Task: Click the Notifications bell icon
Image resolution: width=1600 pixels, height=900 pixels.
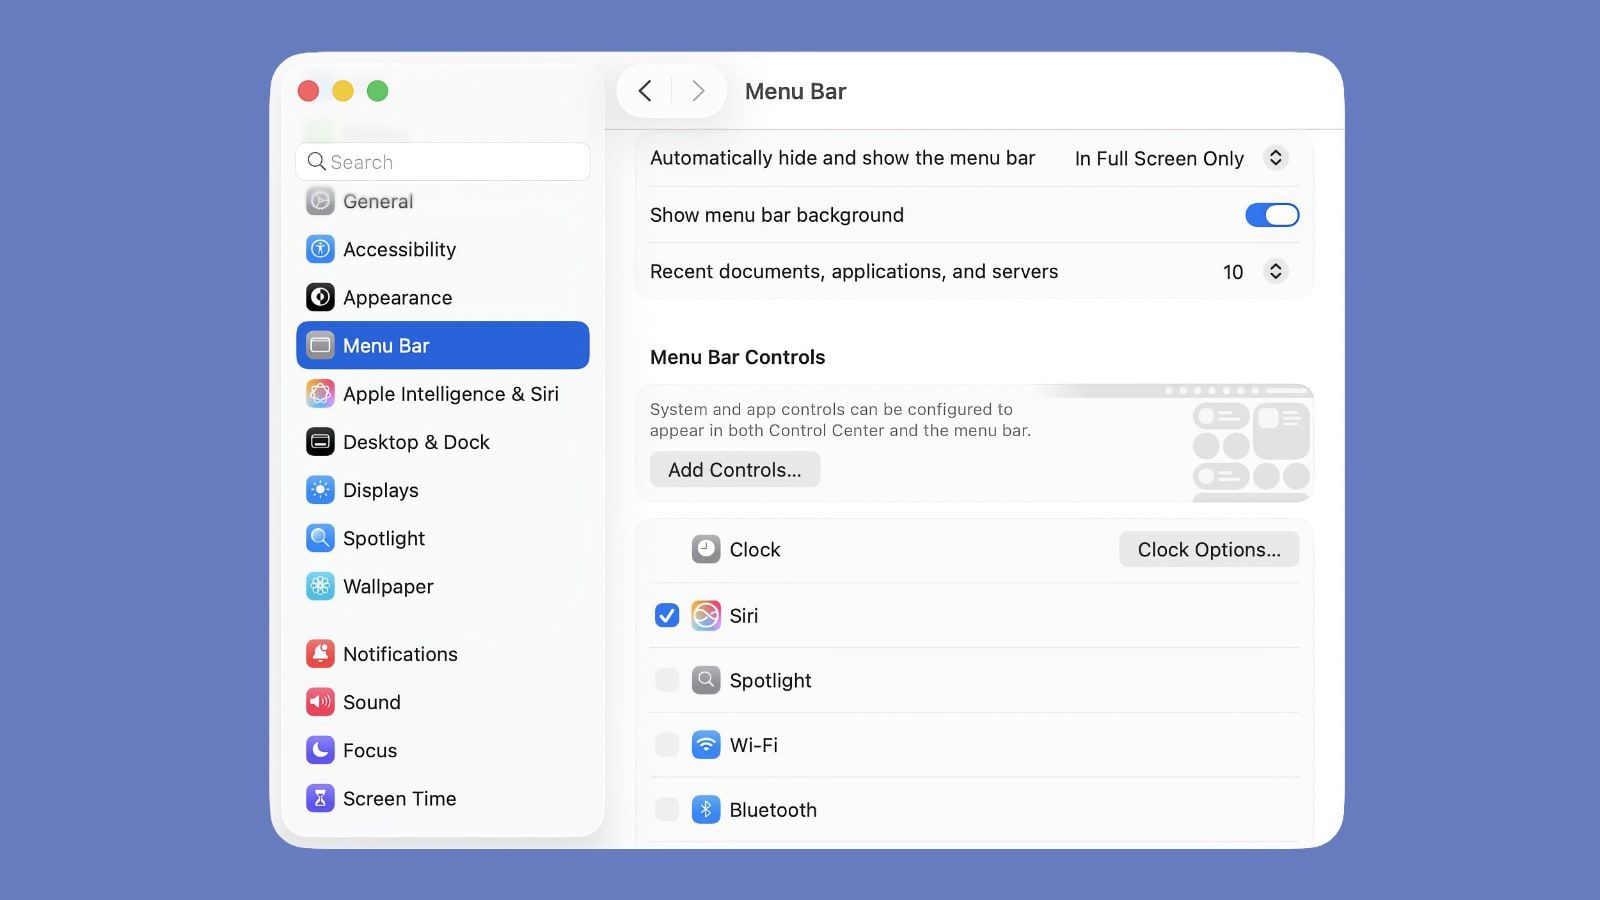Action: click(x=320, y=654)
